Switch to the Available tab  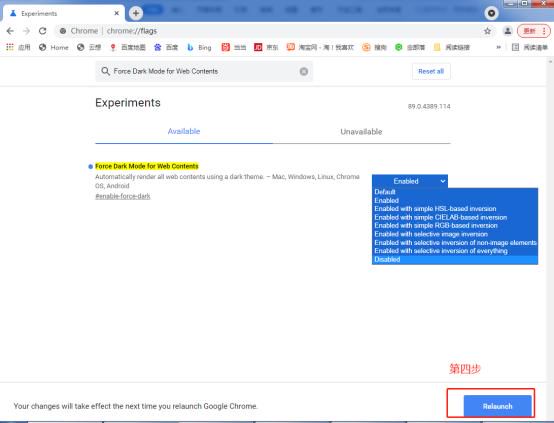coord(184,131)
